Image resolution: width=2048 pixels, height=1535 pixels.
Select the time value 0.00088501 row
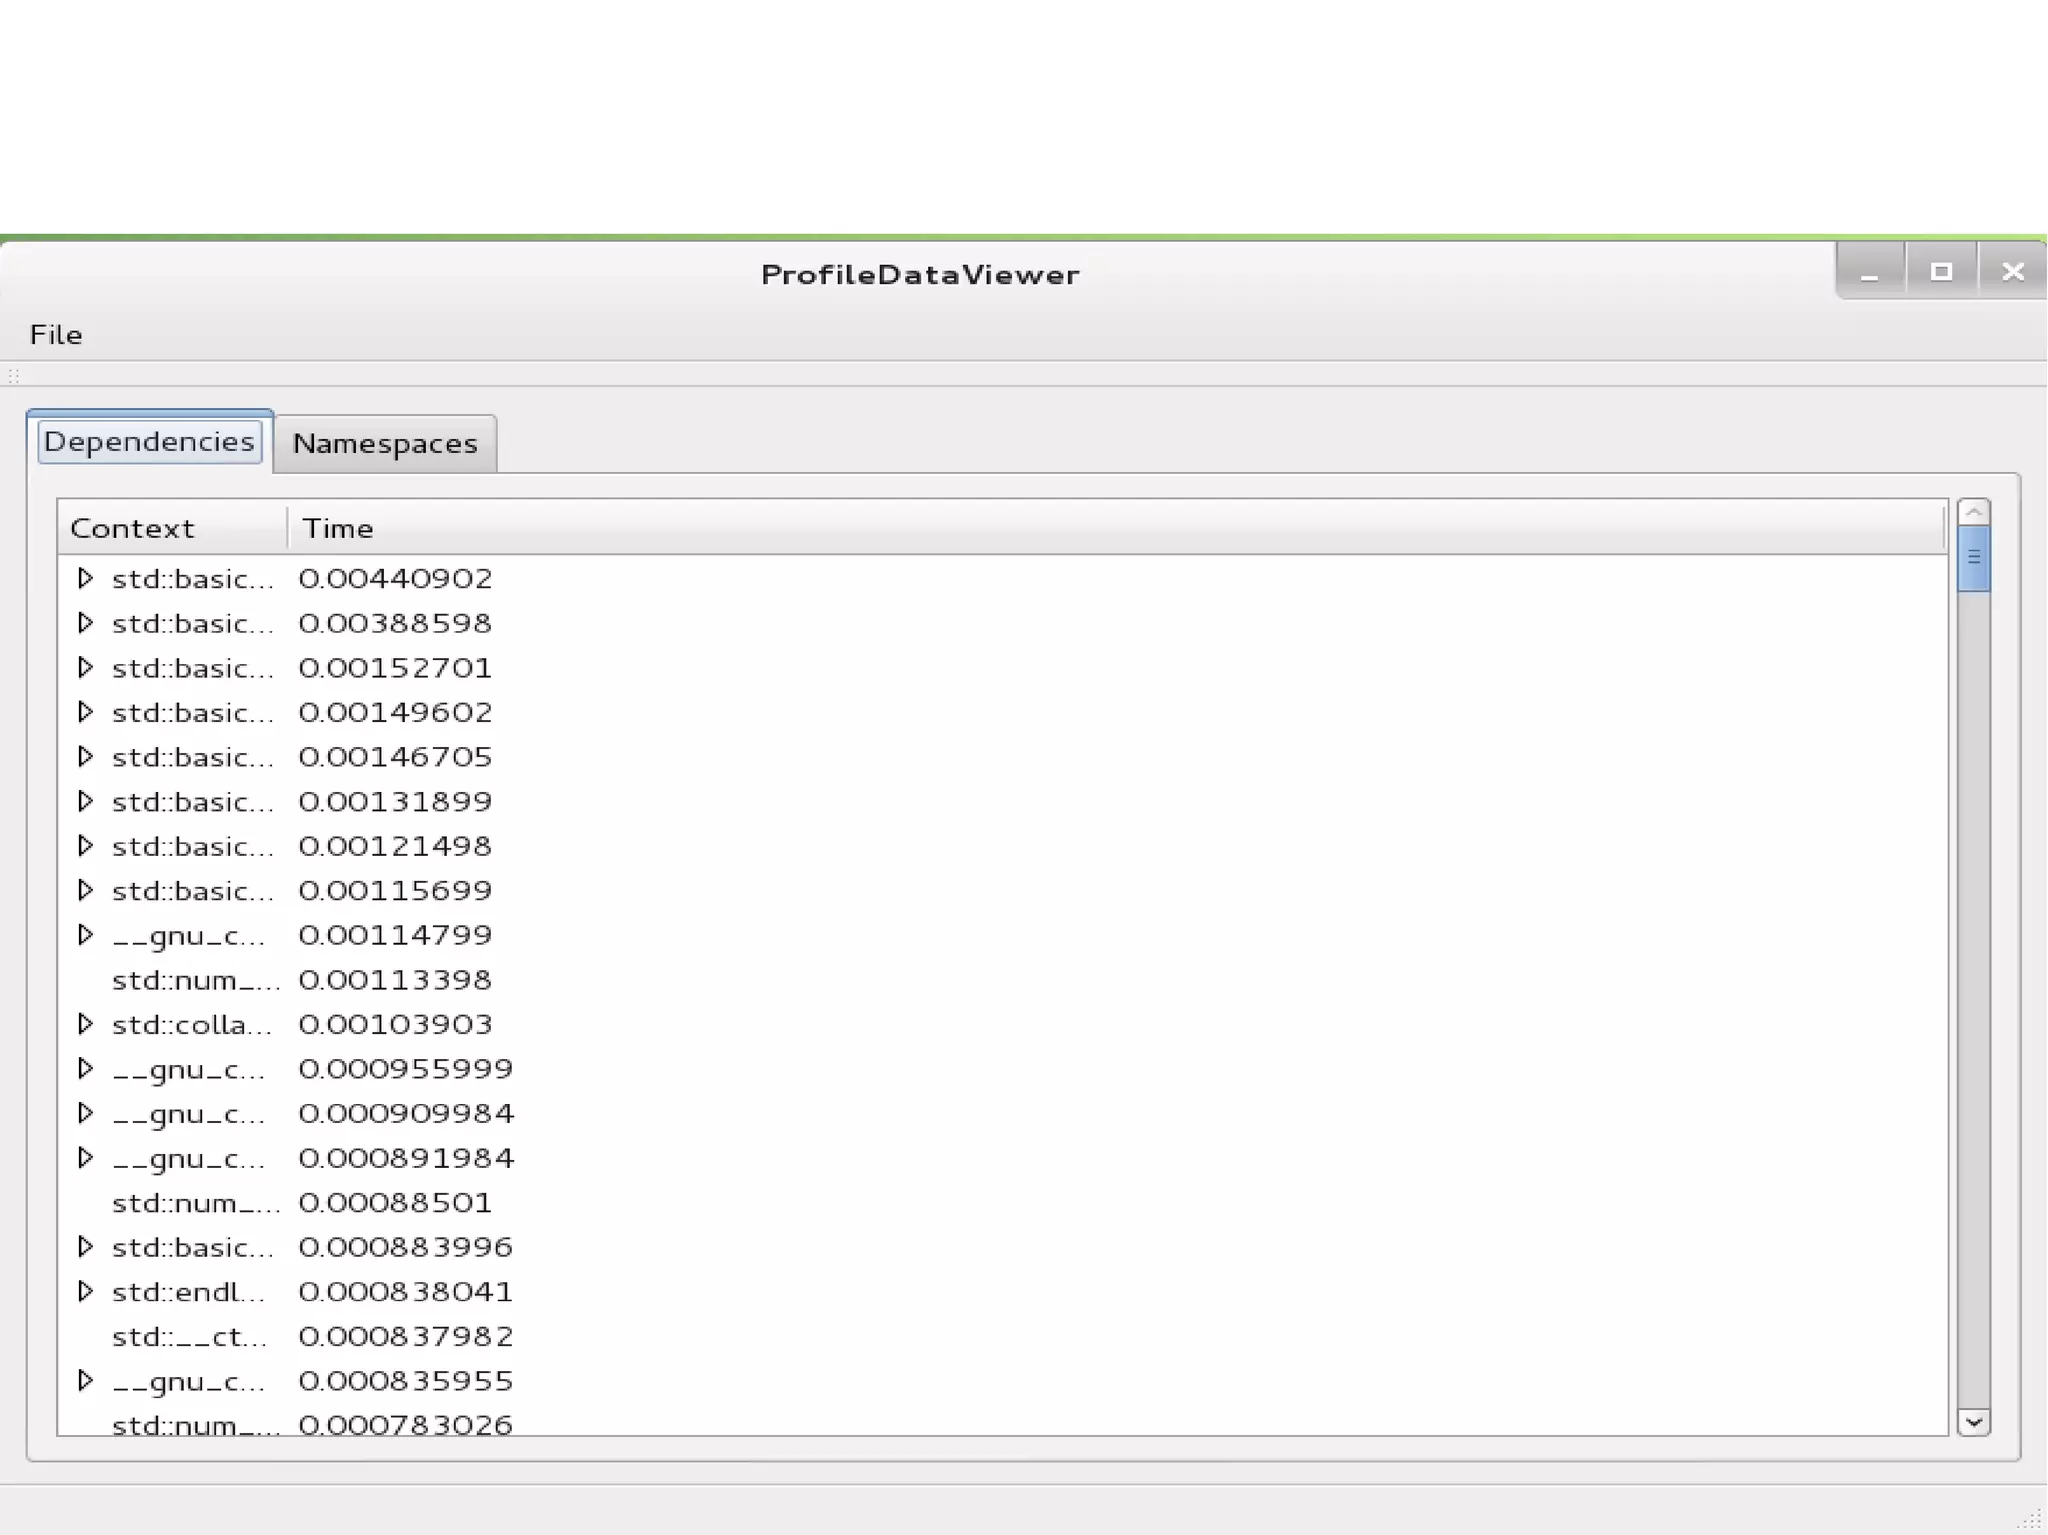point(395,1202)
